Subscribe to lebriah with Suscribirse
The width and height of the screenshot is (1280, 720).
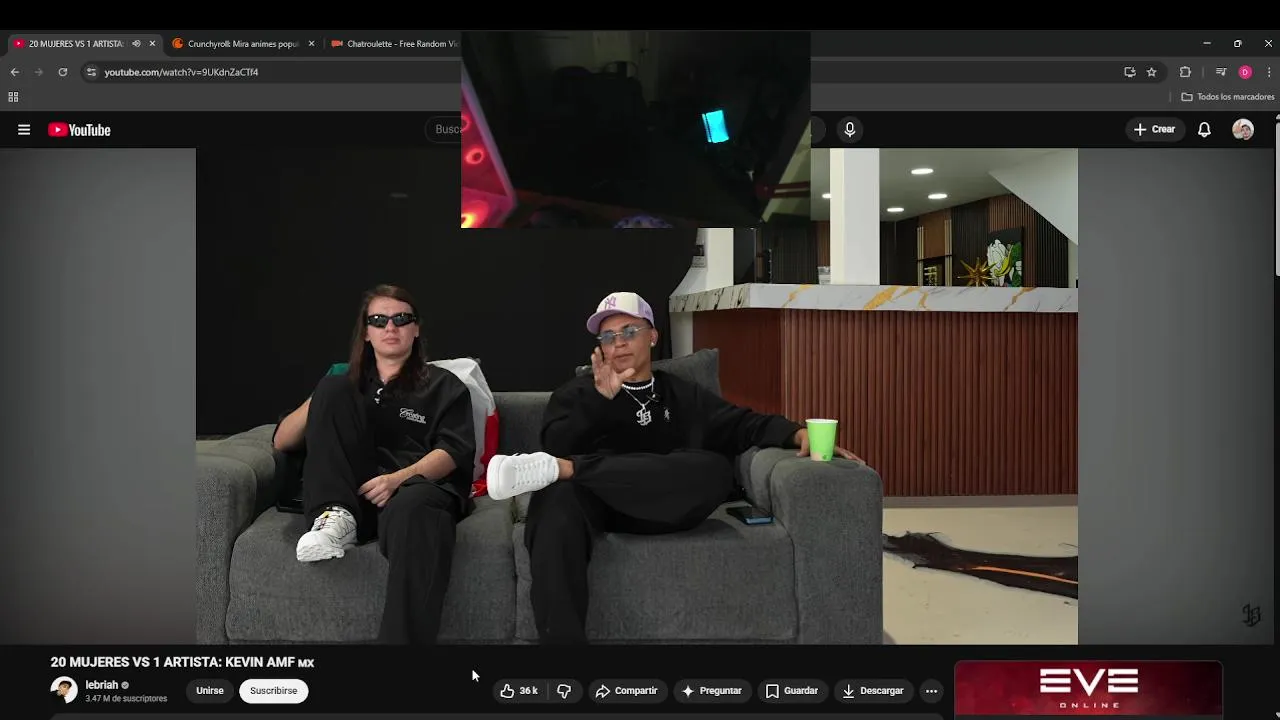tap(273, 691)
